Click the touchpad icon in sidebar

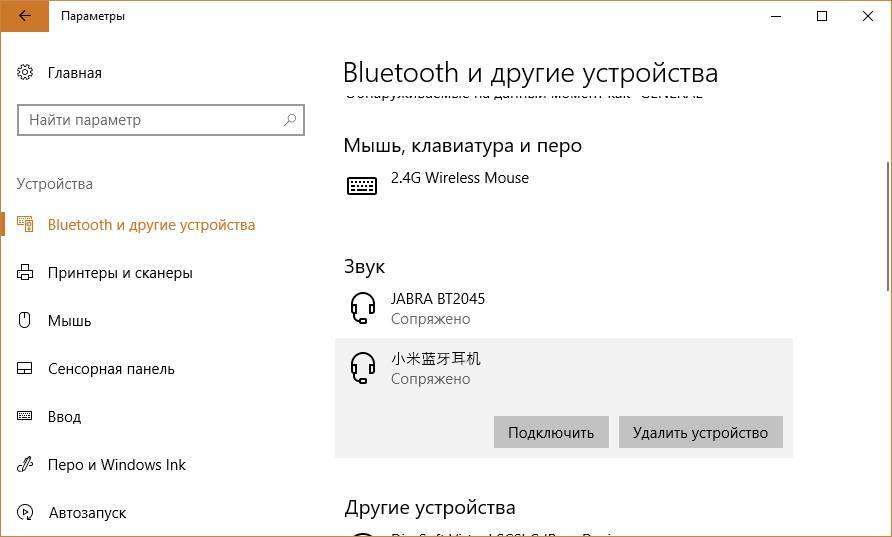pos(26,369)
